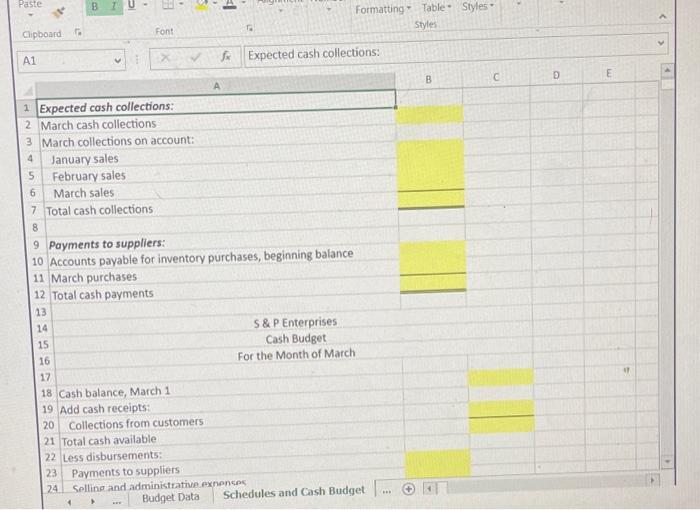Open Format as Table dropdown
The width and height of the screenshot is (700, 510).
tap(437, 8)
